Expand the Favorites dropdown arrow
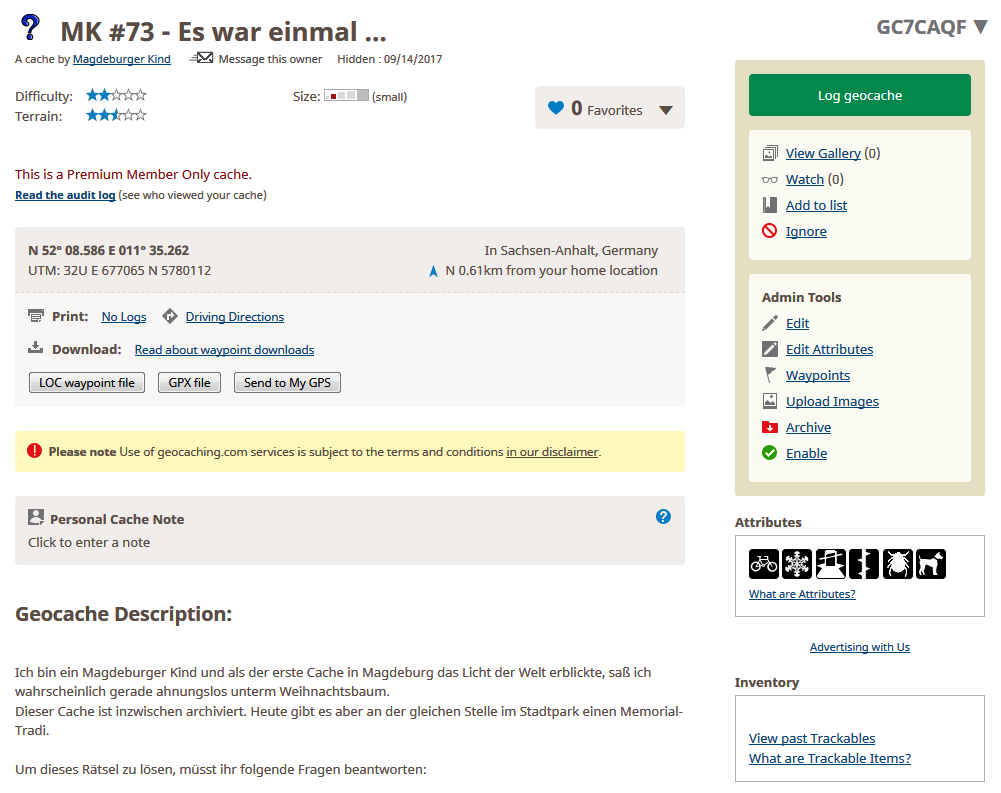This screenshot has width=1001, height=793. click(666, 110)
